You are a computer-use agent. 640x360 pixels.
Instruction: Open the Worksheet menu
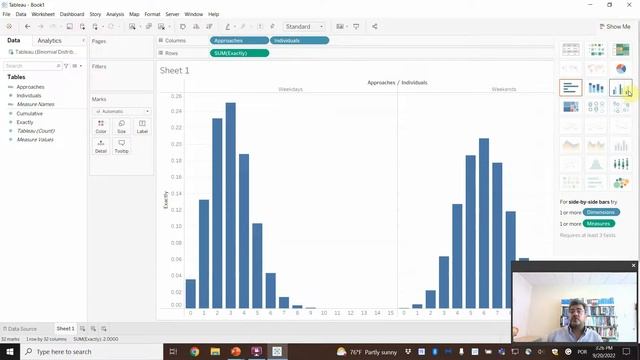coord(43,14)
